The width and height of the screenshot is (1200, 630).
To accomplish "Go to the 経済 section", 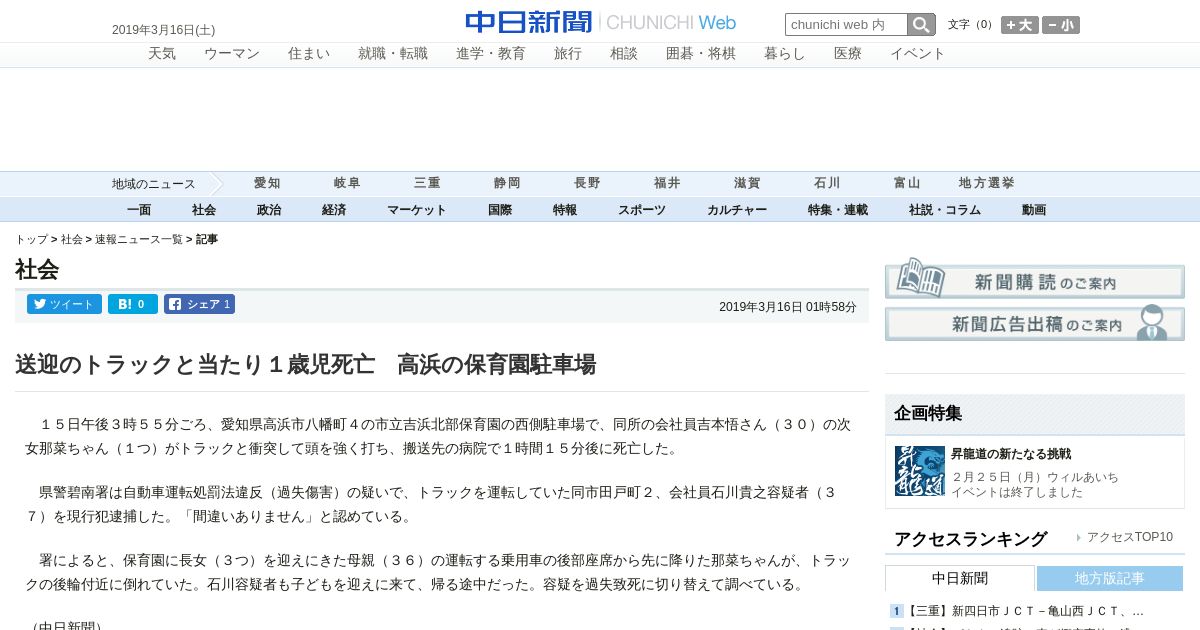I will click(334, 210).
